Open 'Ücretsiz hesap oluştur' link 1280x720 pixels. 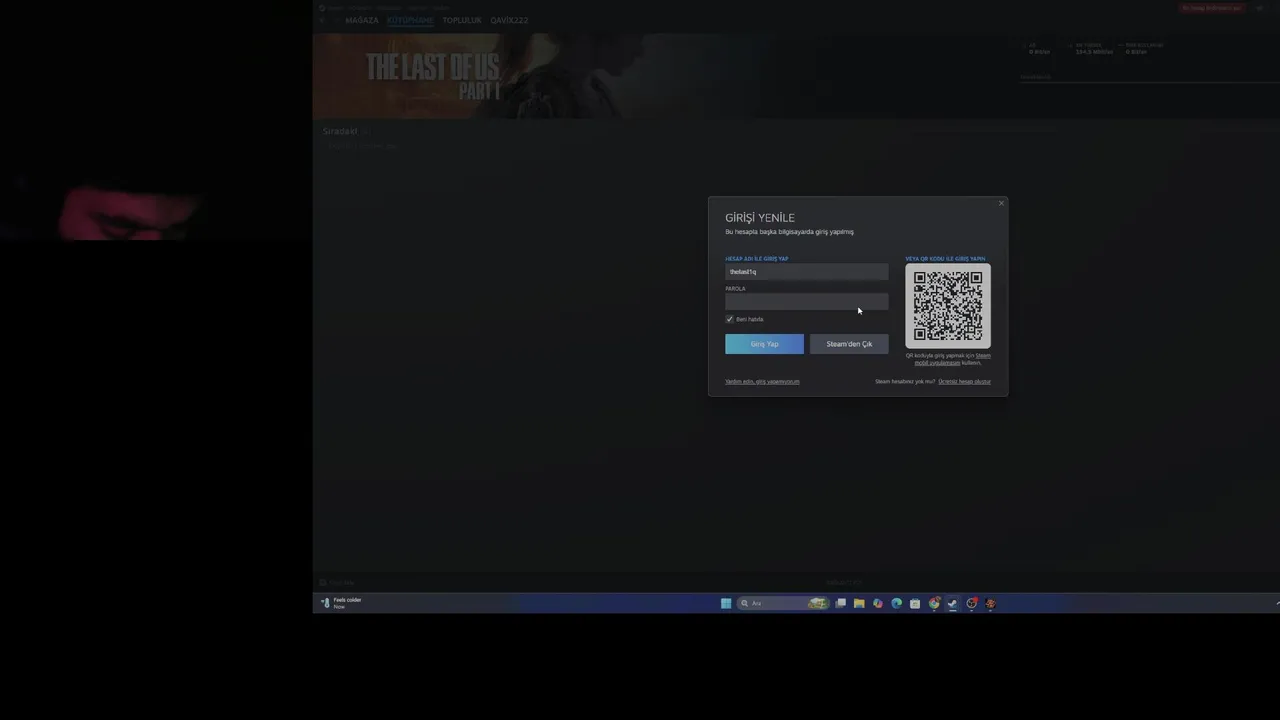point(964,381)
